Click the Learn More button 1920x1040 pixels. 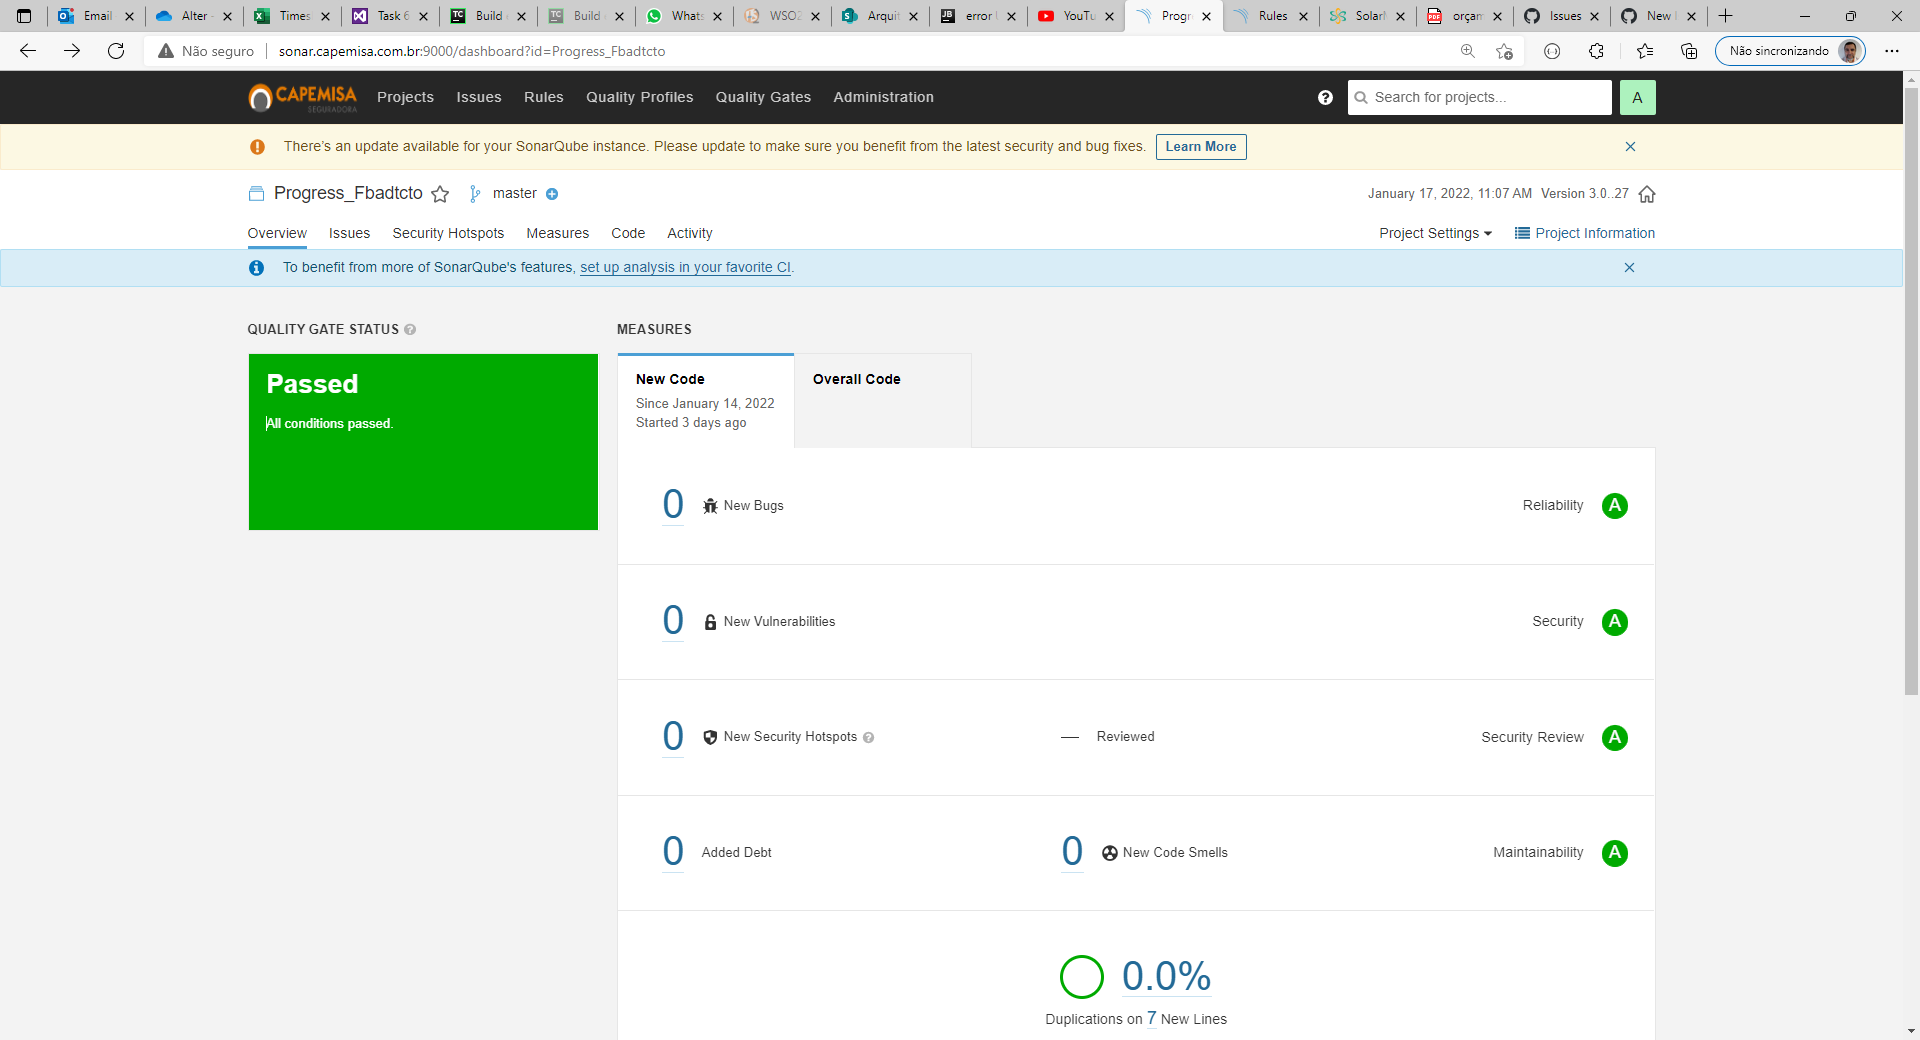tap(1200, 146)
